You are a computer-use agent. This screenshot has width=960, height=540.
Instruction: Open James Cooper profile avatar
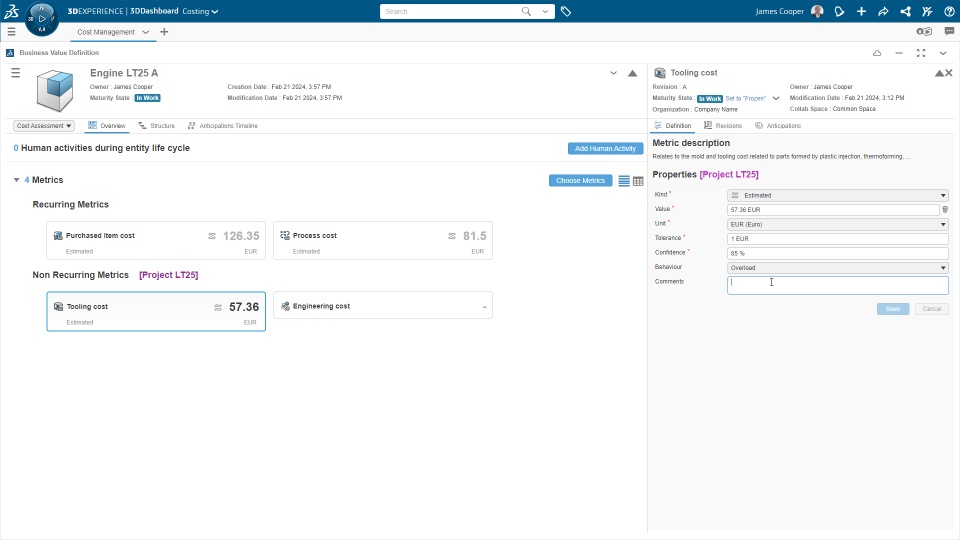click(x=817, y=11)
